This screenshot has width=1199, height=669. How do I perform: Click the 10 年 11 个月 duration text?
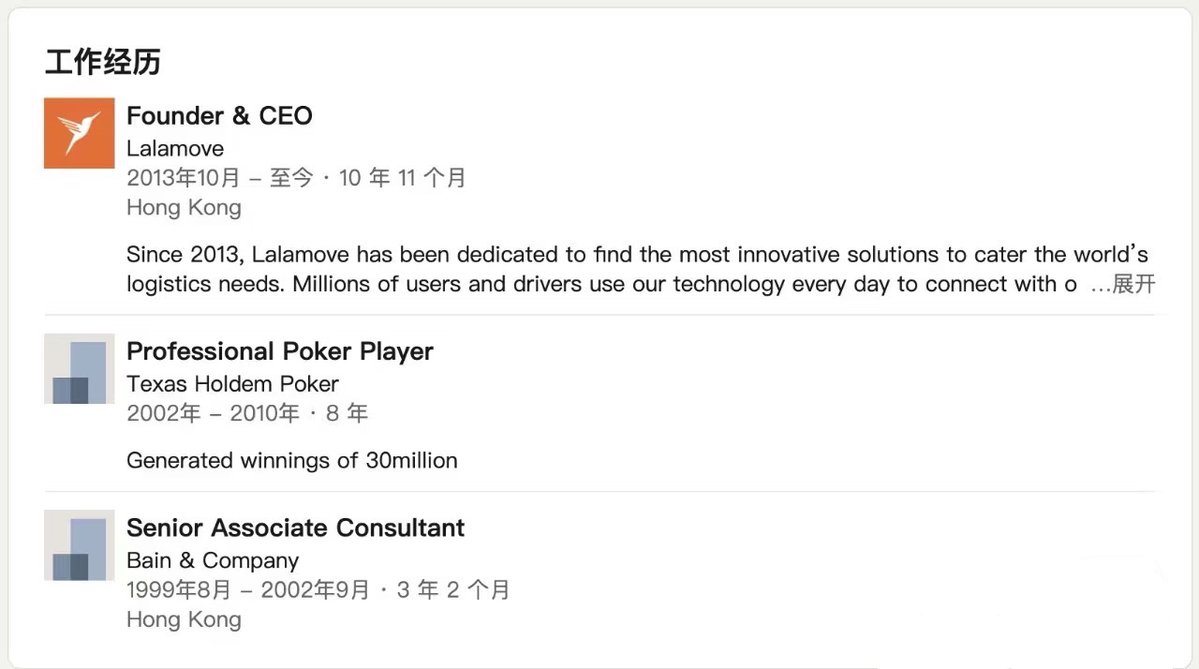(x=402, y=178)
